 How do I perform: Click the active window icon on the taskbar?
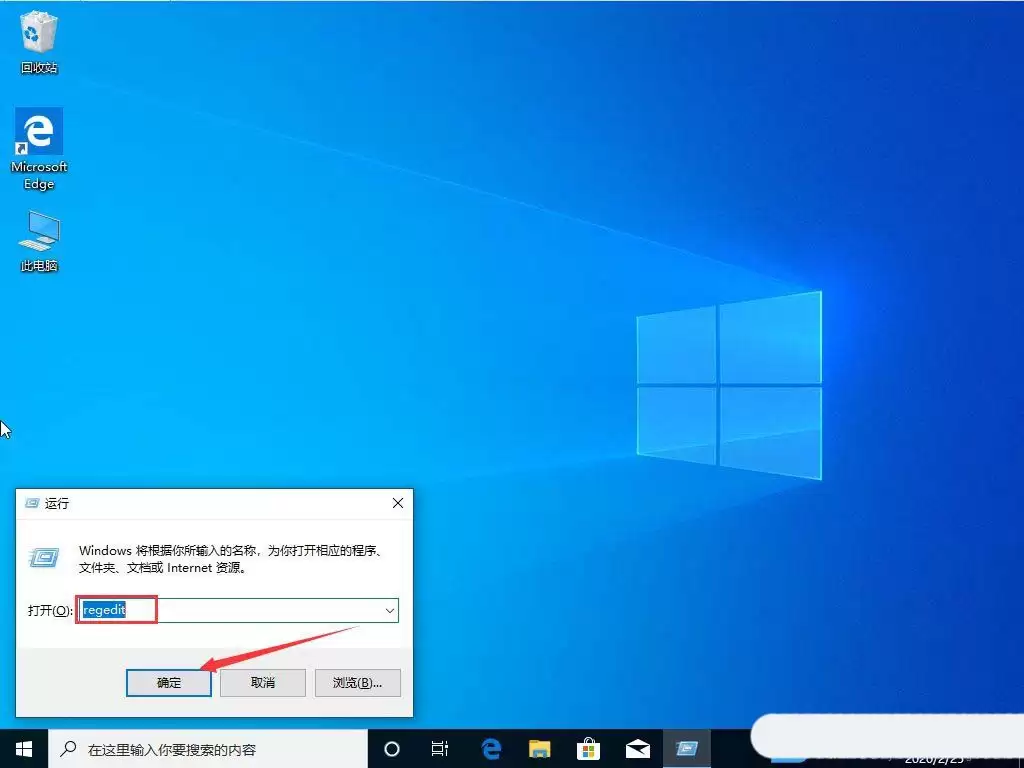point(687,748)
